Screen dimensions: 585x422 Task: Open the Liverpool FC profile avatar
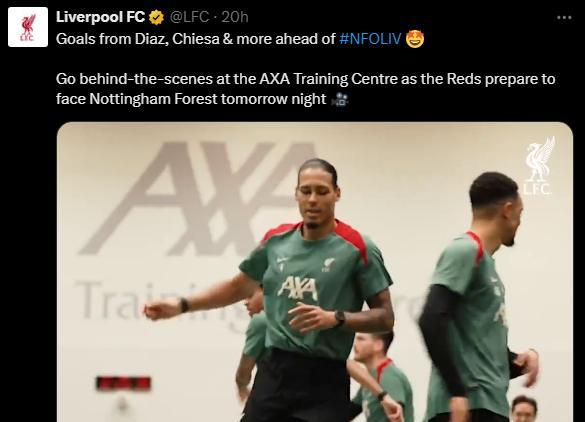[x=28, y=27]
